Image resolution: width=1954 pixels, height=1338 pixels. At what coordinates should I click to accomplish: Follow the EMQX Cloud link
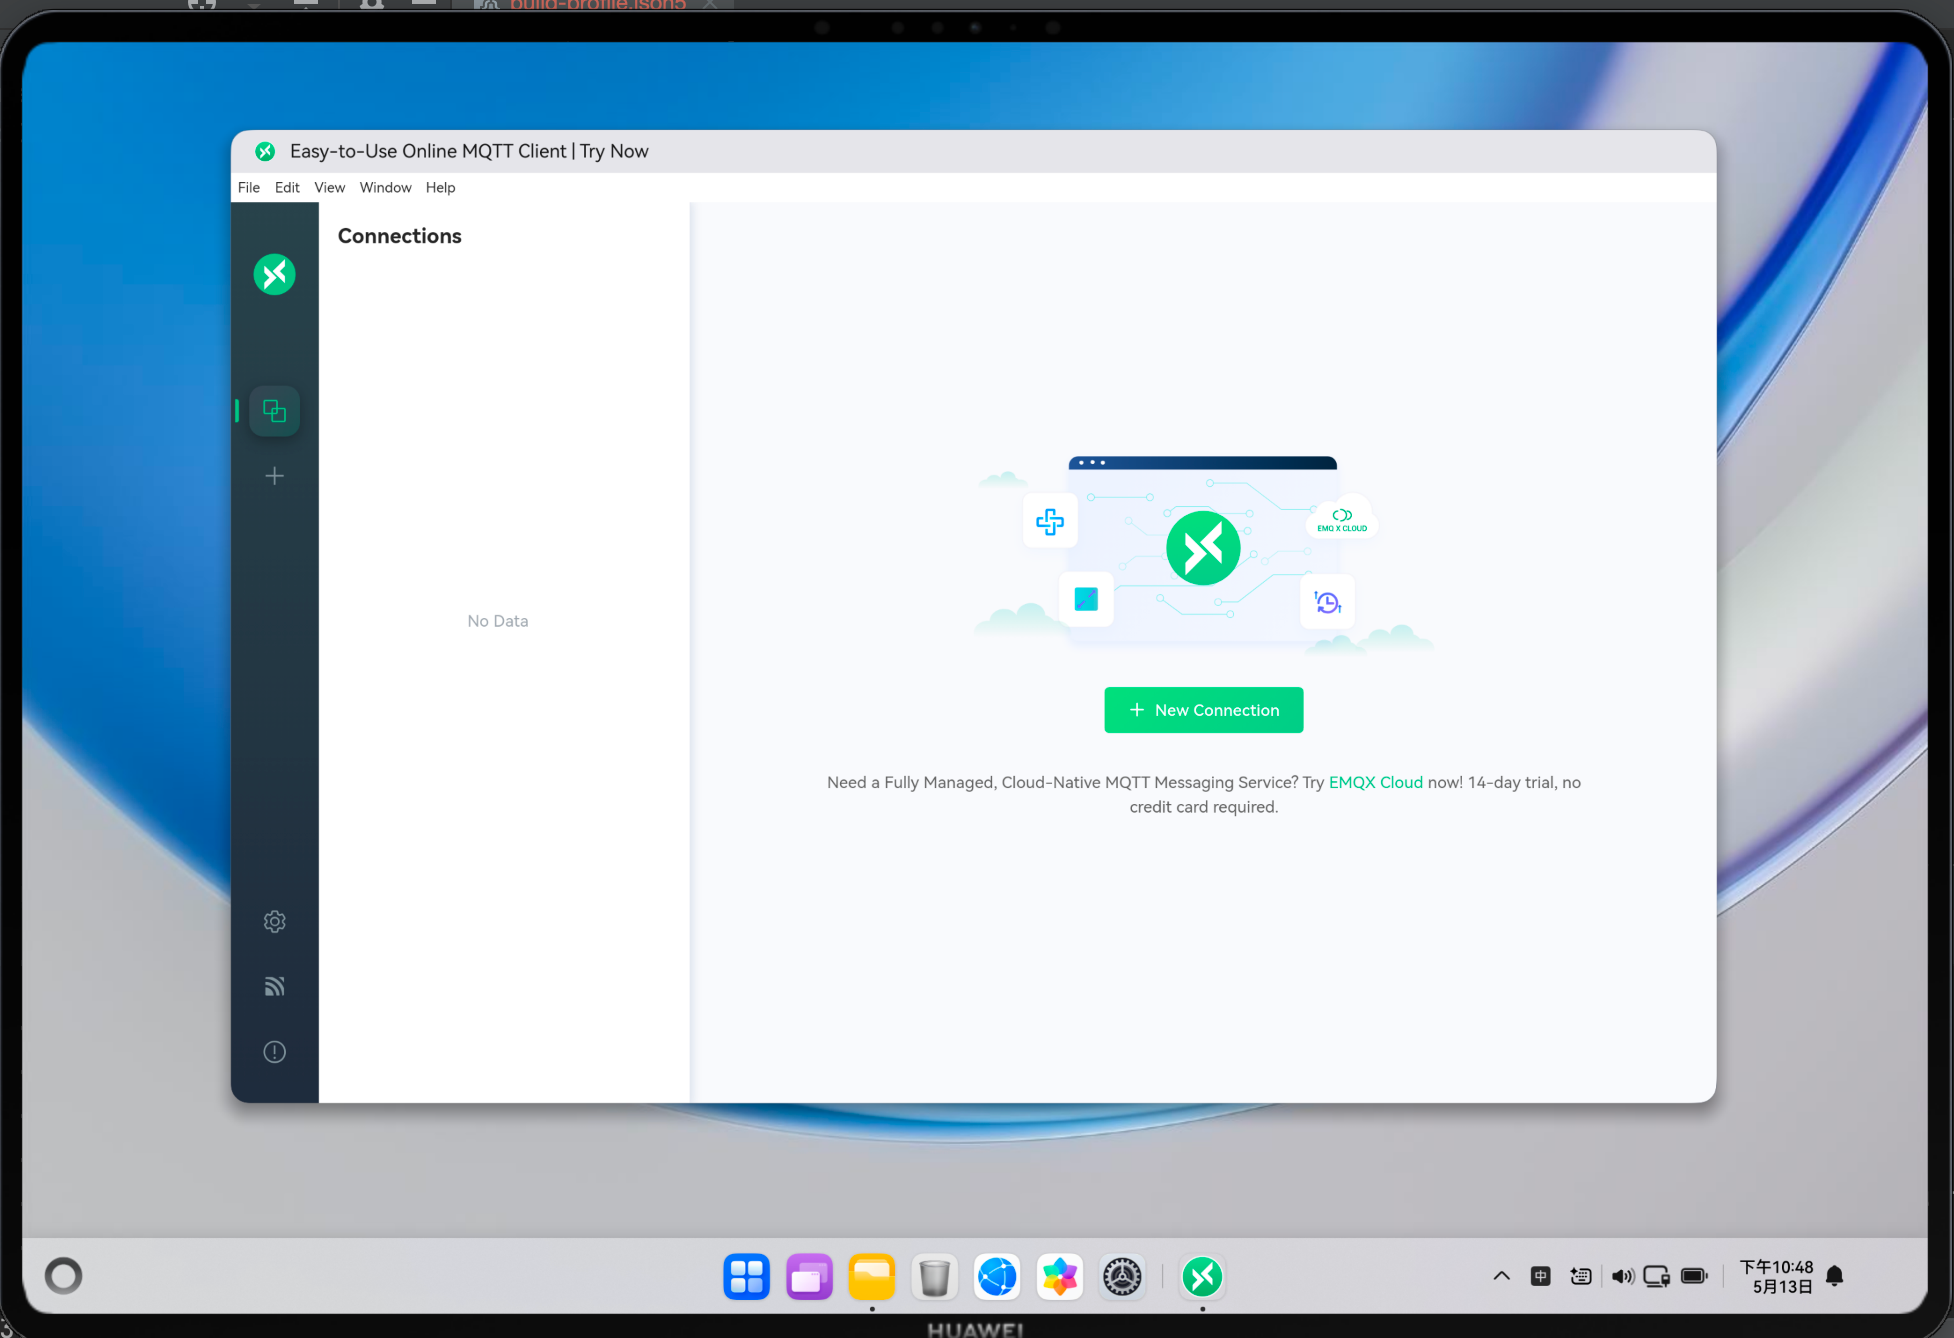(x=1375, y=782)
